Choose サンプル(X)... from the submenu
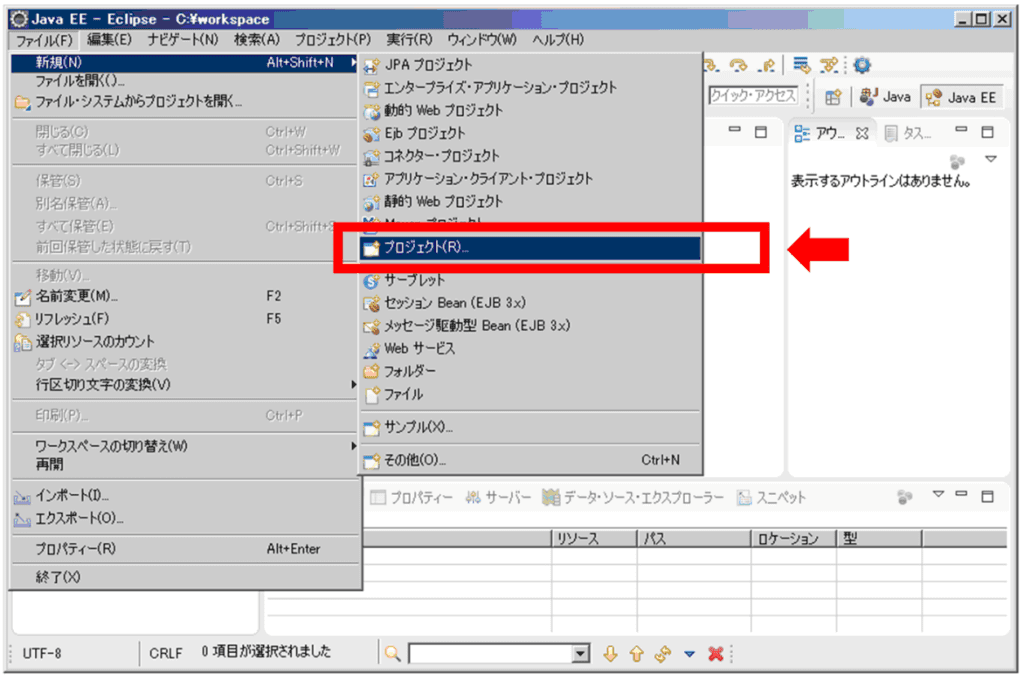 click(x=530, y=428)
